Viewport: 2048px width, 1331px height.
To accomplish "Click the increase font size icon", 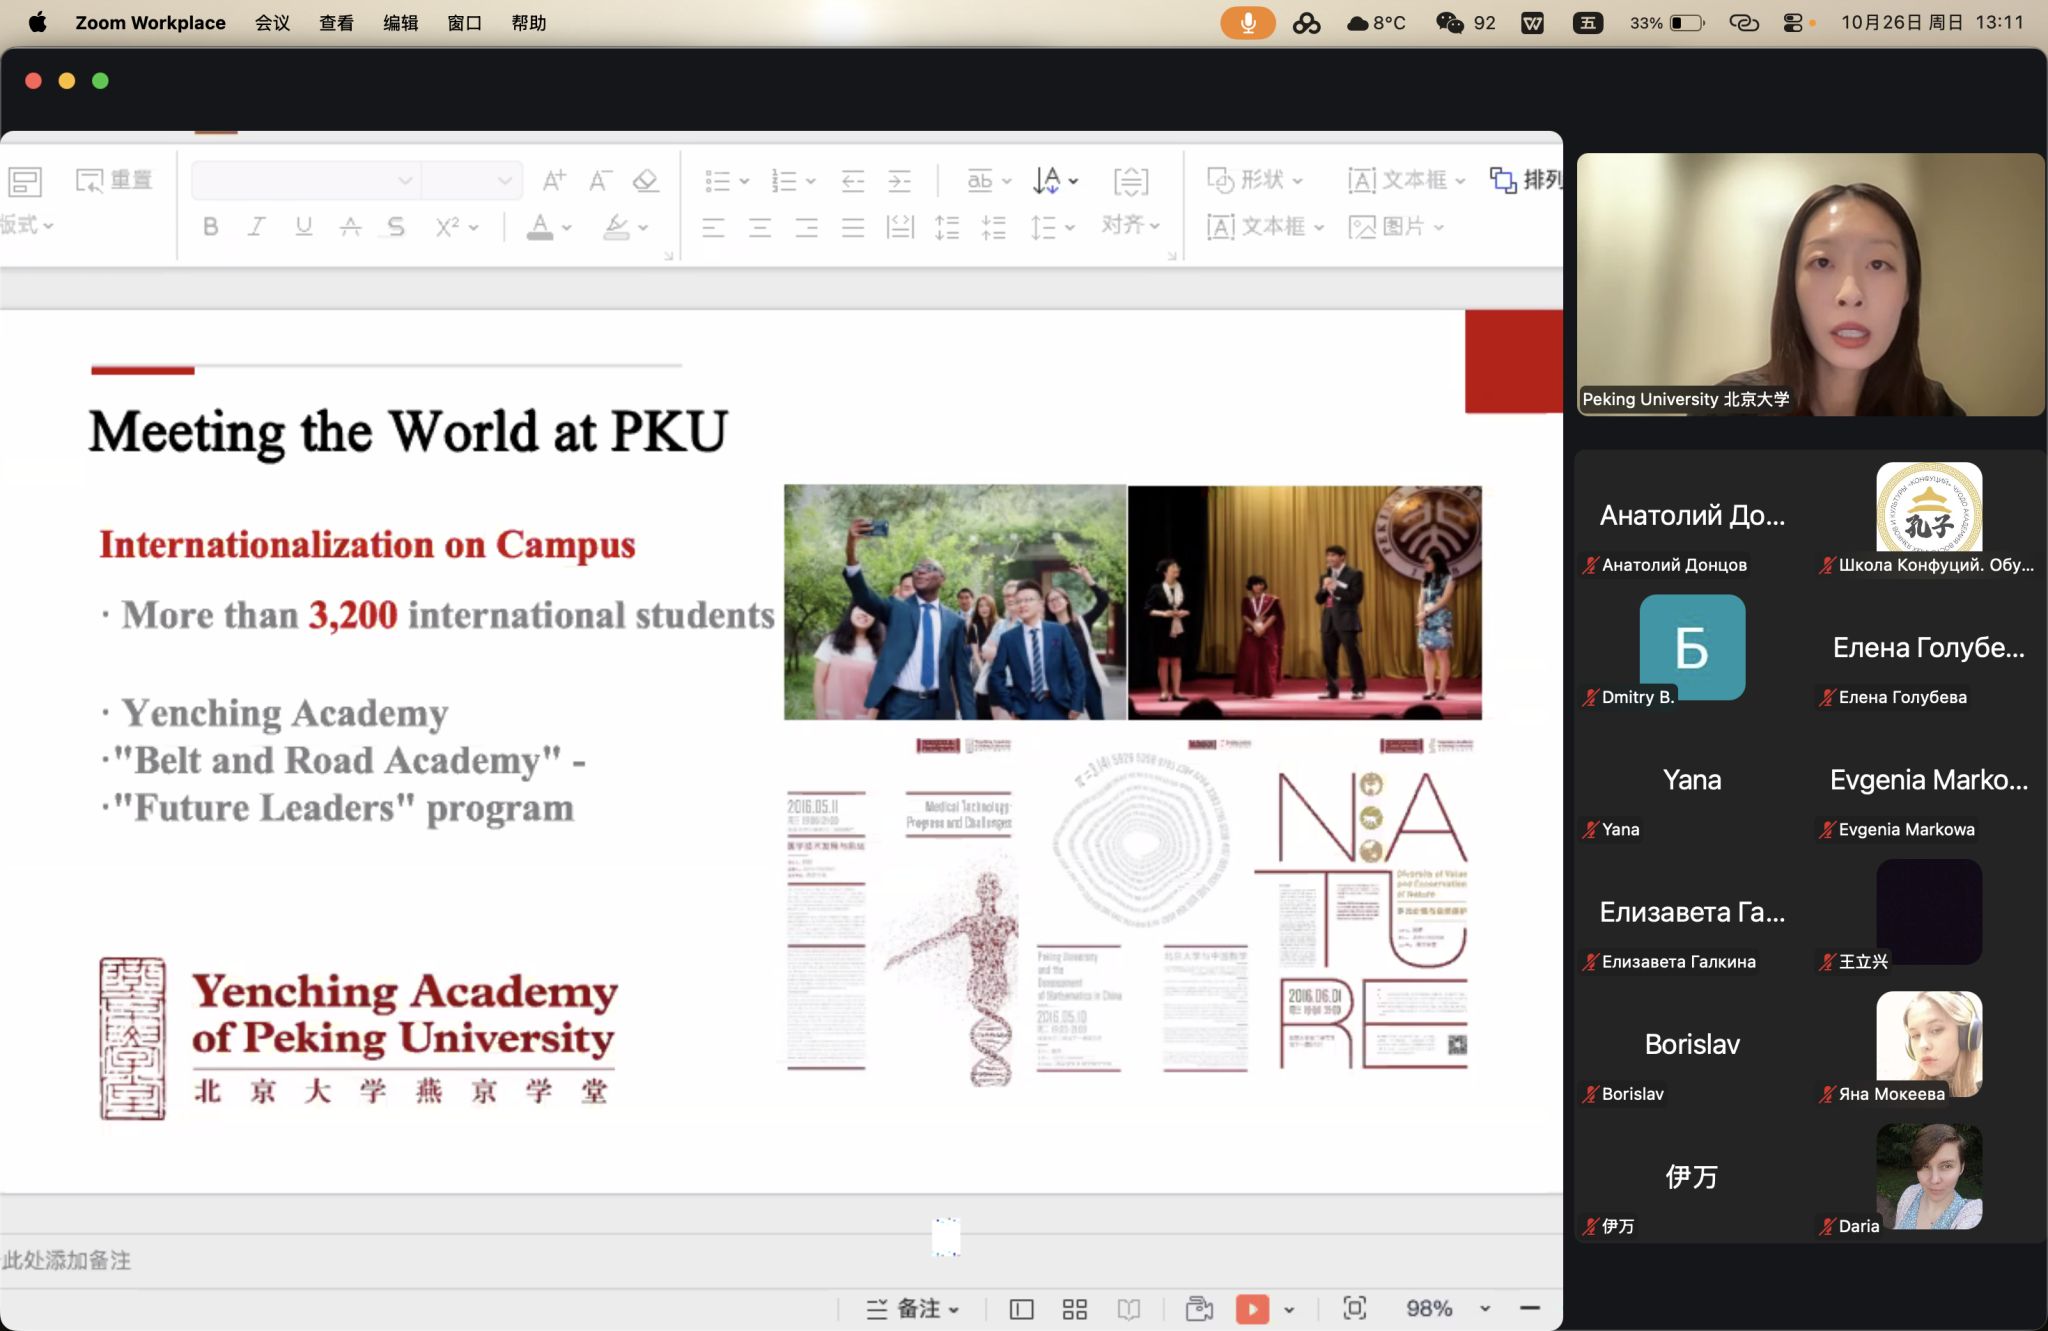I will [x=553, y=181].
